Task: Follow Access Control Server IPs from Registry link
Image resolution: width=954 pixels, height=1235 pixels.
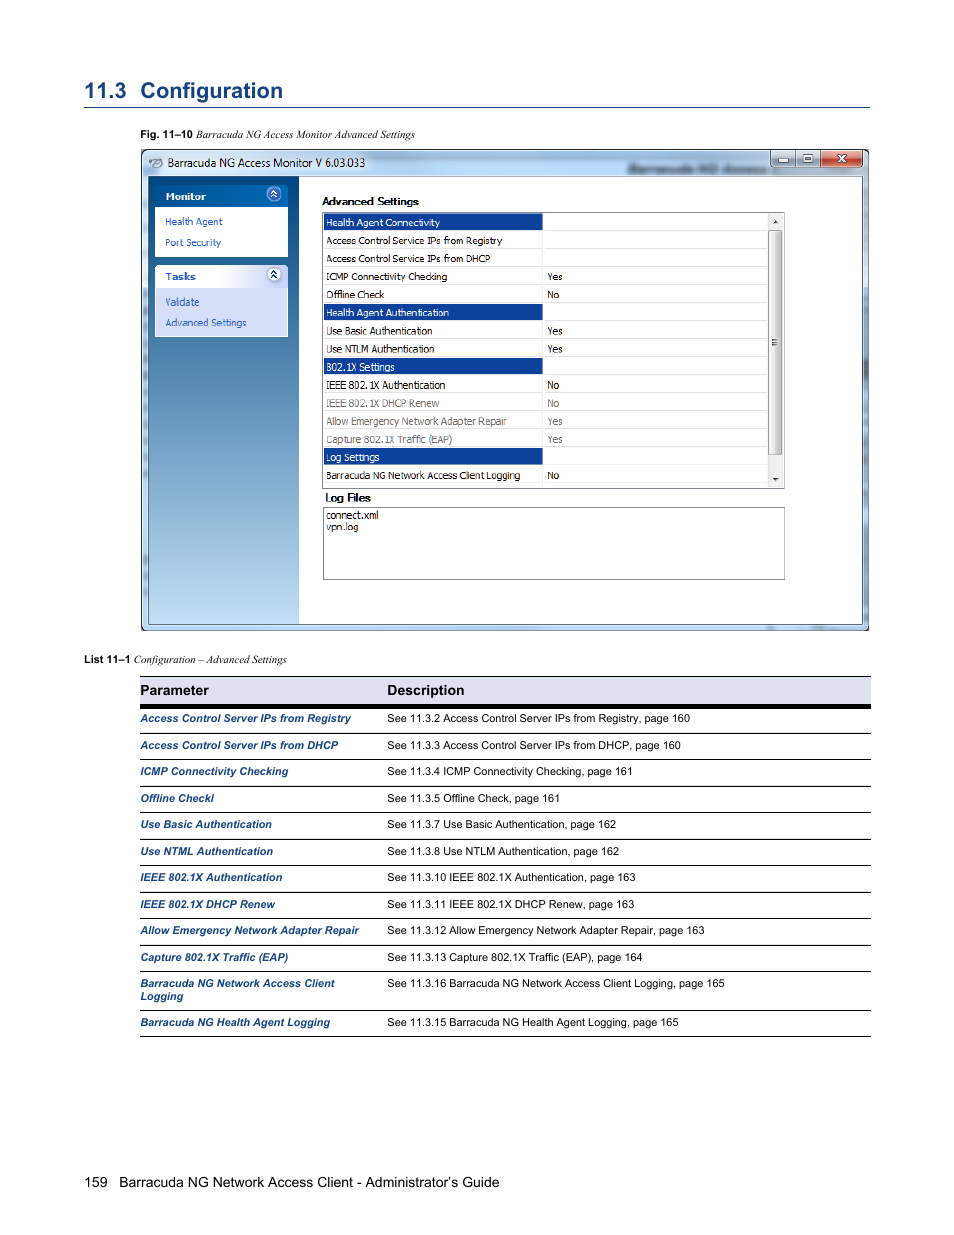Action: pyautogui.click(x=245, y=718)
